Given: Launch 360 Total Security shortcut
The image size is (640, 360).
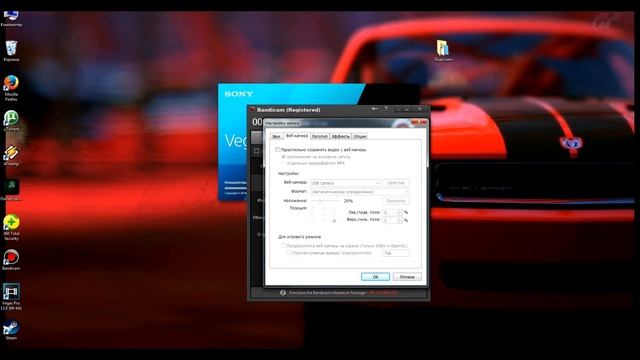Looking at the screenshot, I should 11,227.
